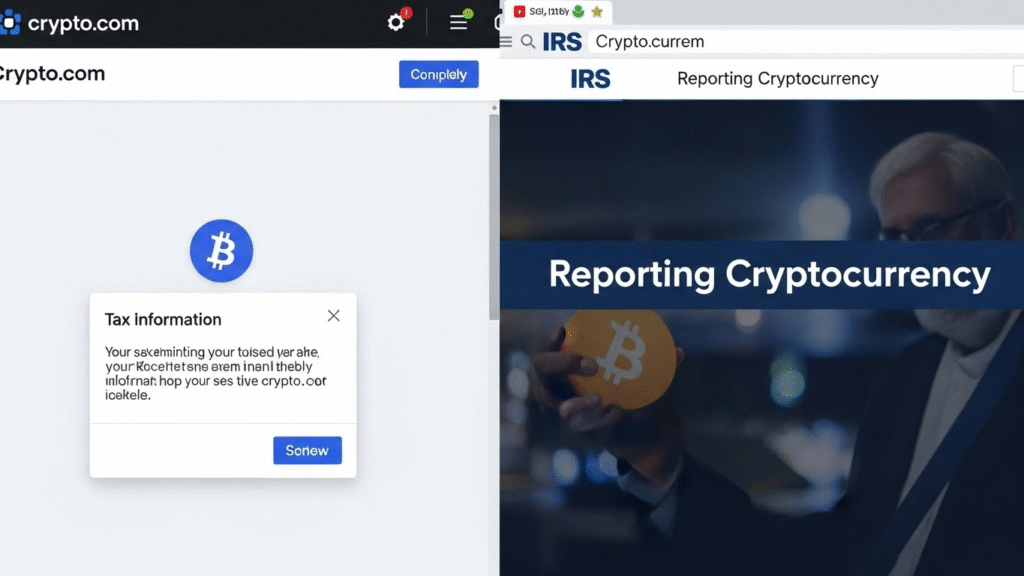Select the search magnifier icon beside the IRS logo
The image size is (1024, 576).
[527, 42]
